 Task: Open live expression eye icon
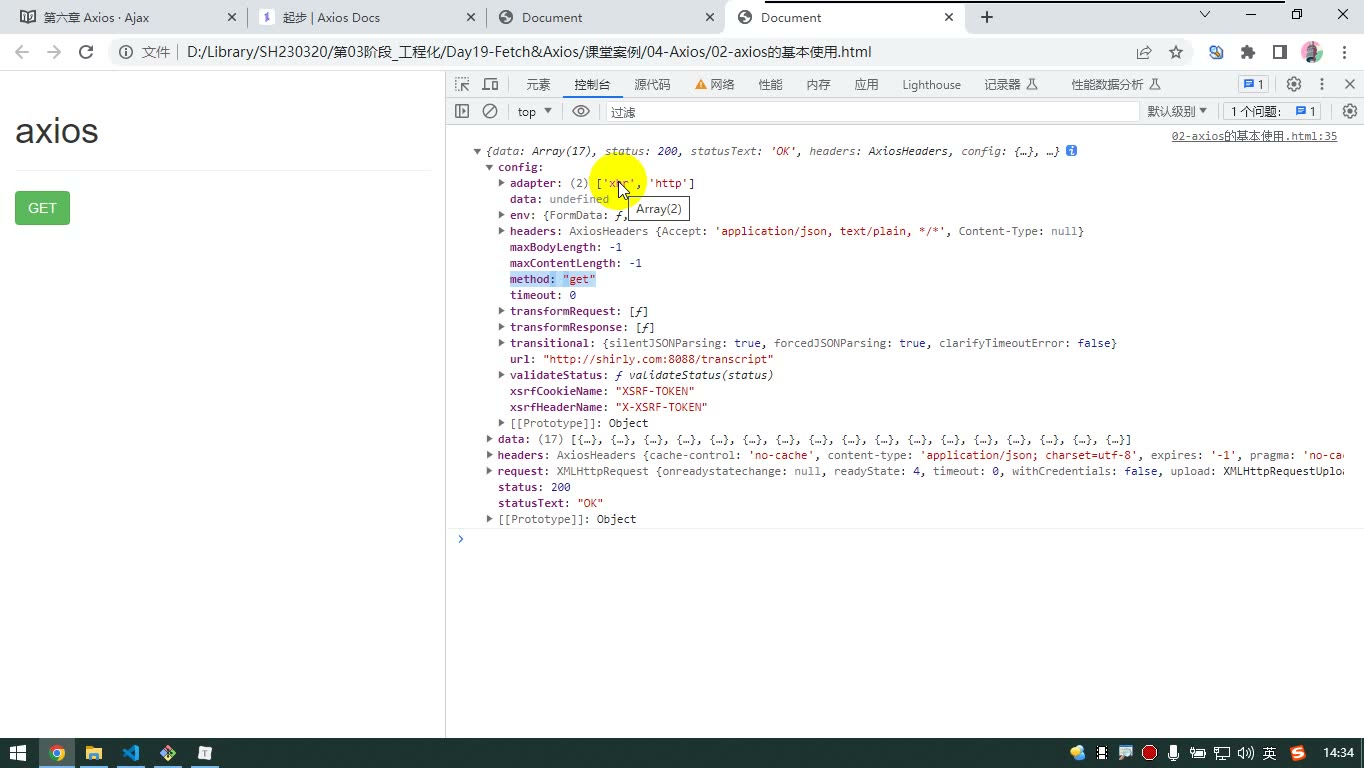[x=581, y=111]
